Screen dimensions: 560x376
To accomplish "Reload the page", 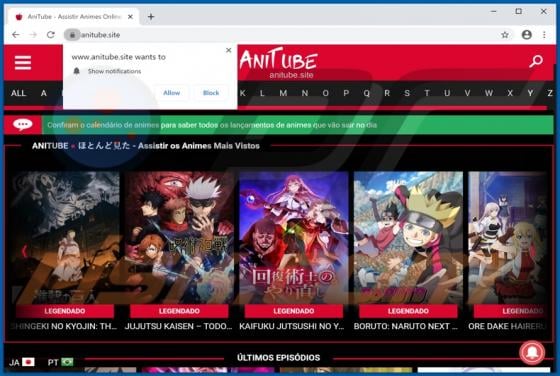I will (51, 35).
